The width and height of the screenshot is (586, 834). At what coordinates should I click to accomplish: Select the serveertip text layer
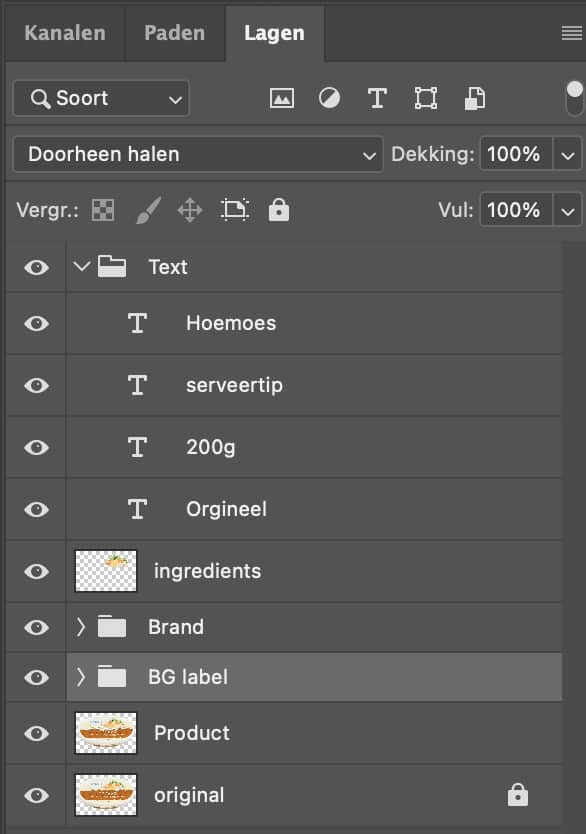coord(314,385)
